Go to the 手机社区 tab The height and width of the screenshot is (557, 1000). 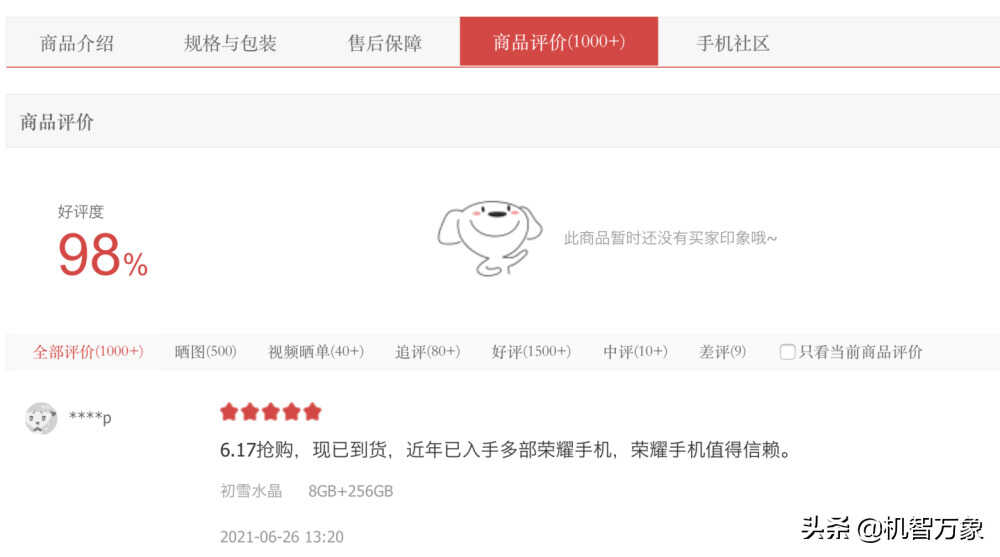pos(733,43)
